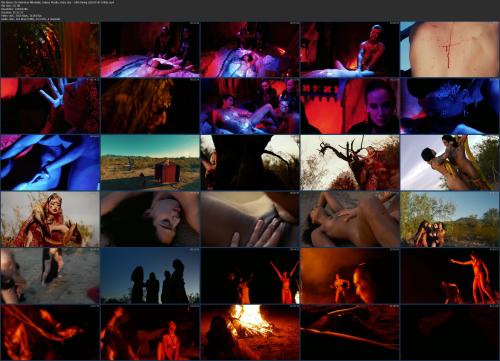Open seated firelit figure thumbnail
500x361 pixels.
[150, 332]
